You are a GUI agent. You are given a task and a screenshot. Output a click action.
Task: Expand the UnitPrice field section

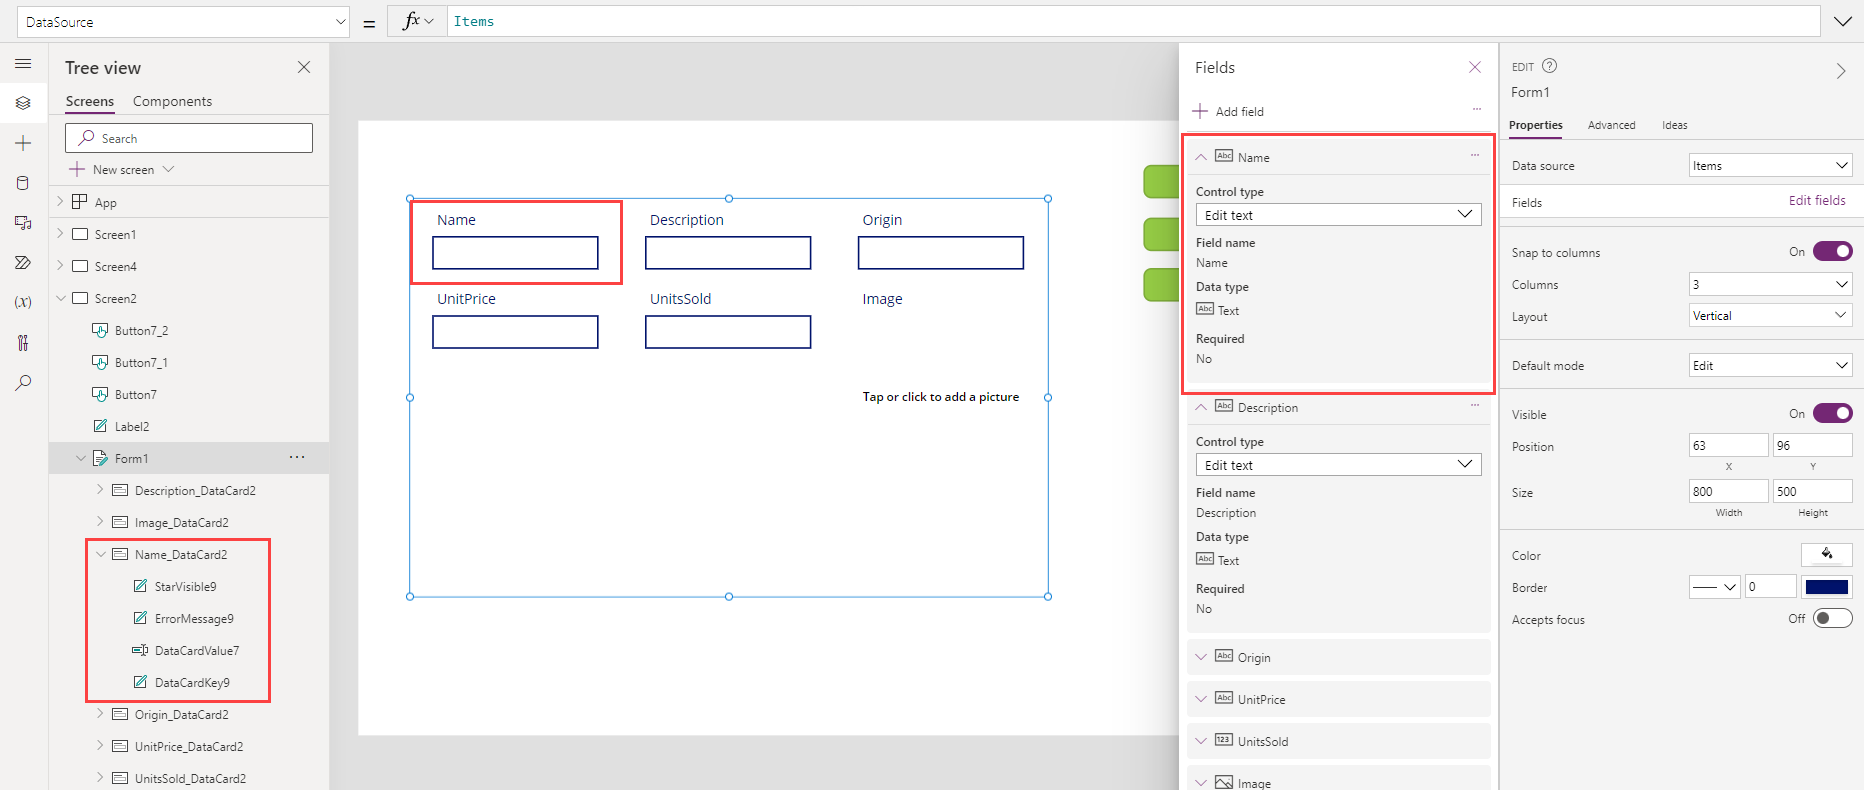1201,699
